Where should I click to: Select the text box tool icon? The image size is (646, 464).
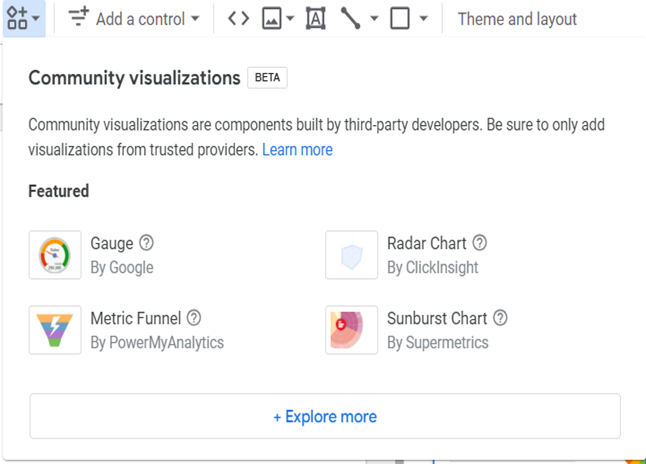pos(316,19)
